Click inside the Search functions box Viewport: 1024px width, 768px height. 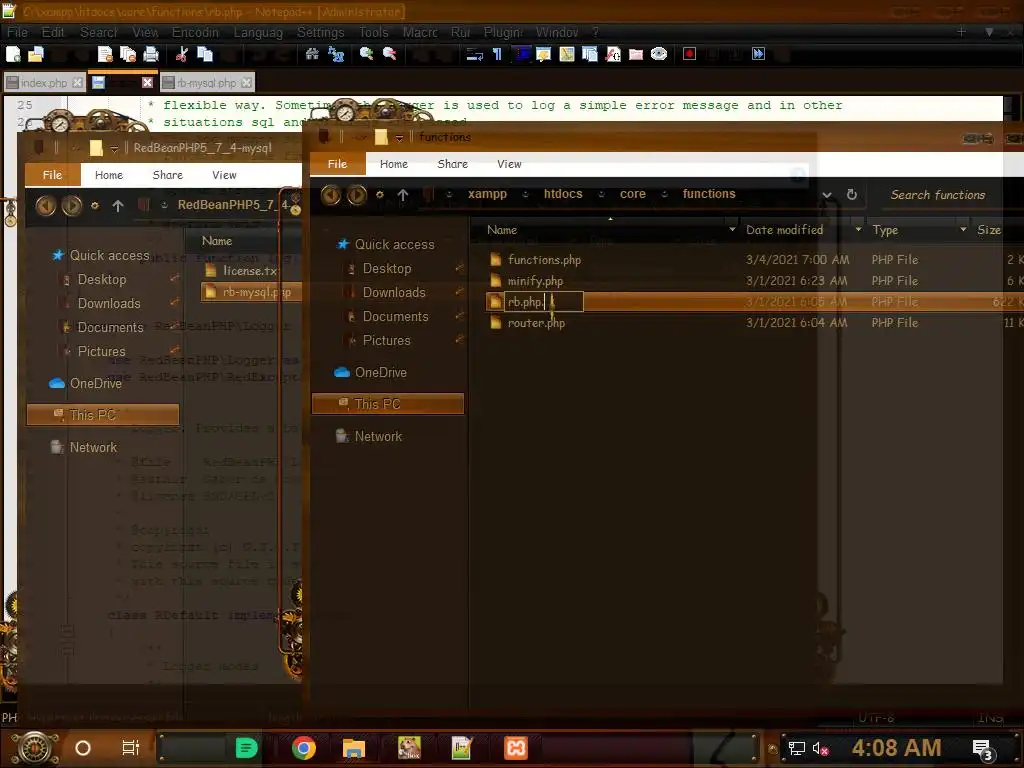(947, 195)
